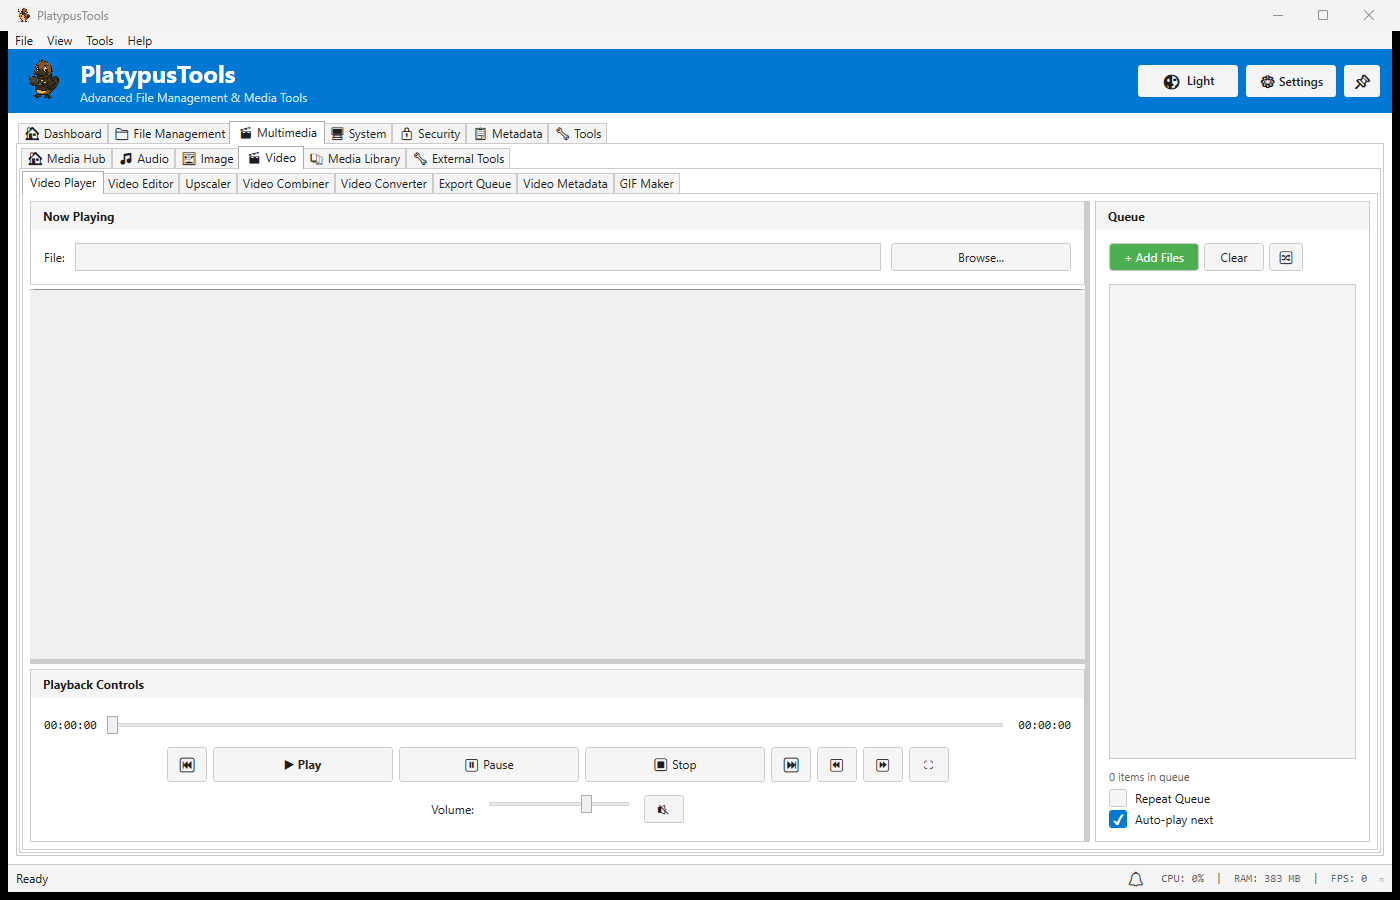This screenshot has width=1400, height=900.
Task: Click inside the File path field
Action: click(x=477, y=257)
